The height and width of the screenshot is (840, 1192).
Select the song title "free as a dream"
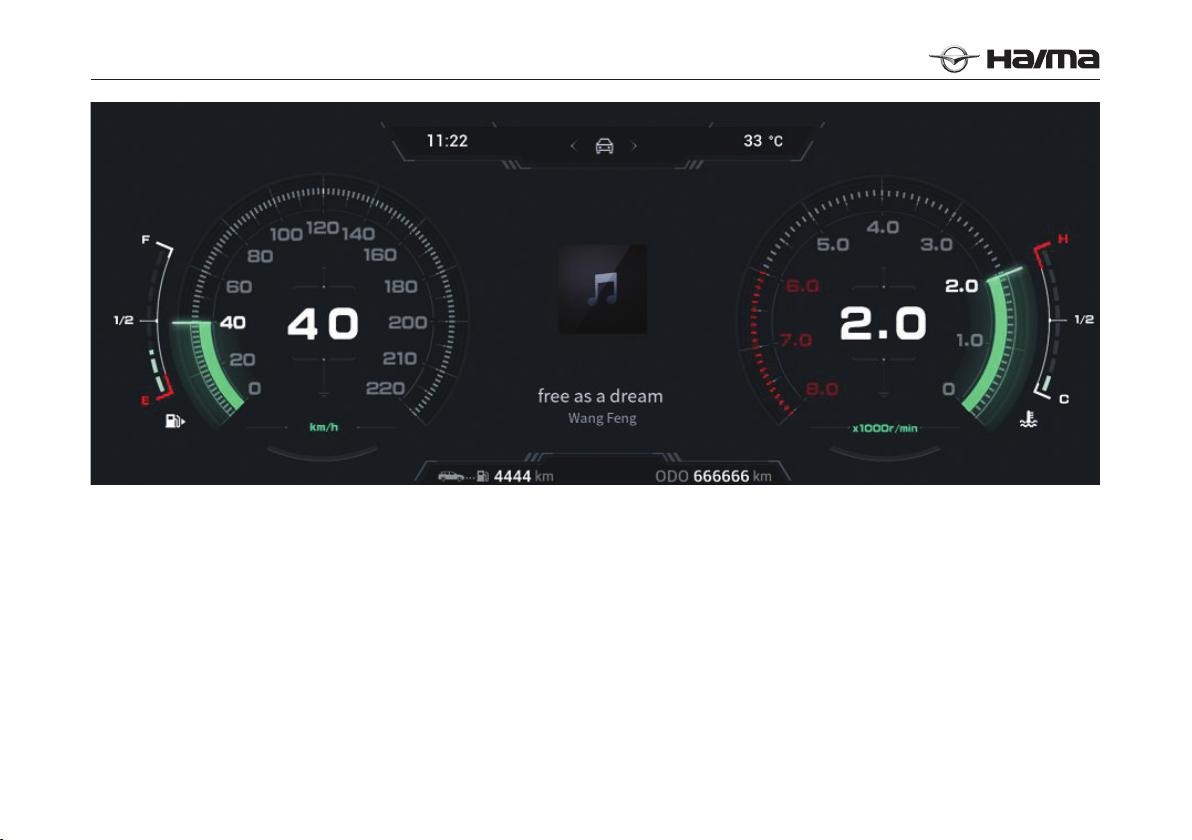click(601, 396)
